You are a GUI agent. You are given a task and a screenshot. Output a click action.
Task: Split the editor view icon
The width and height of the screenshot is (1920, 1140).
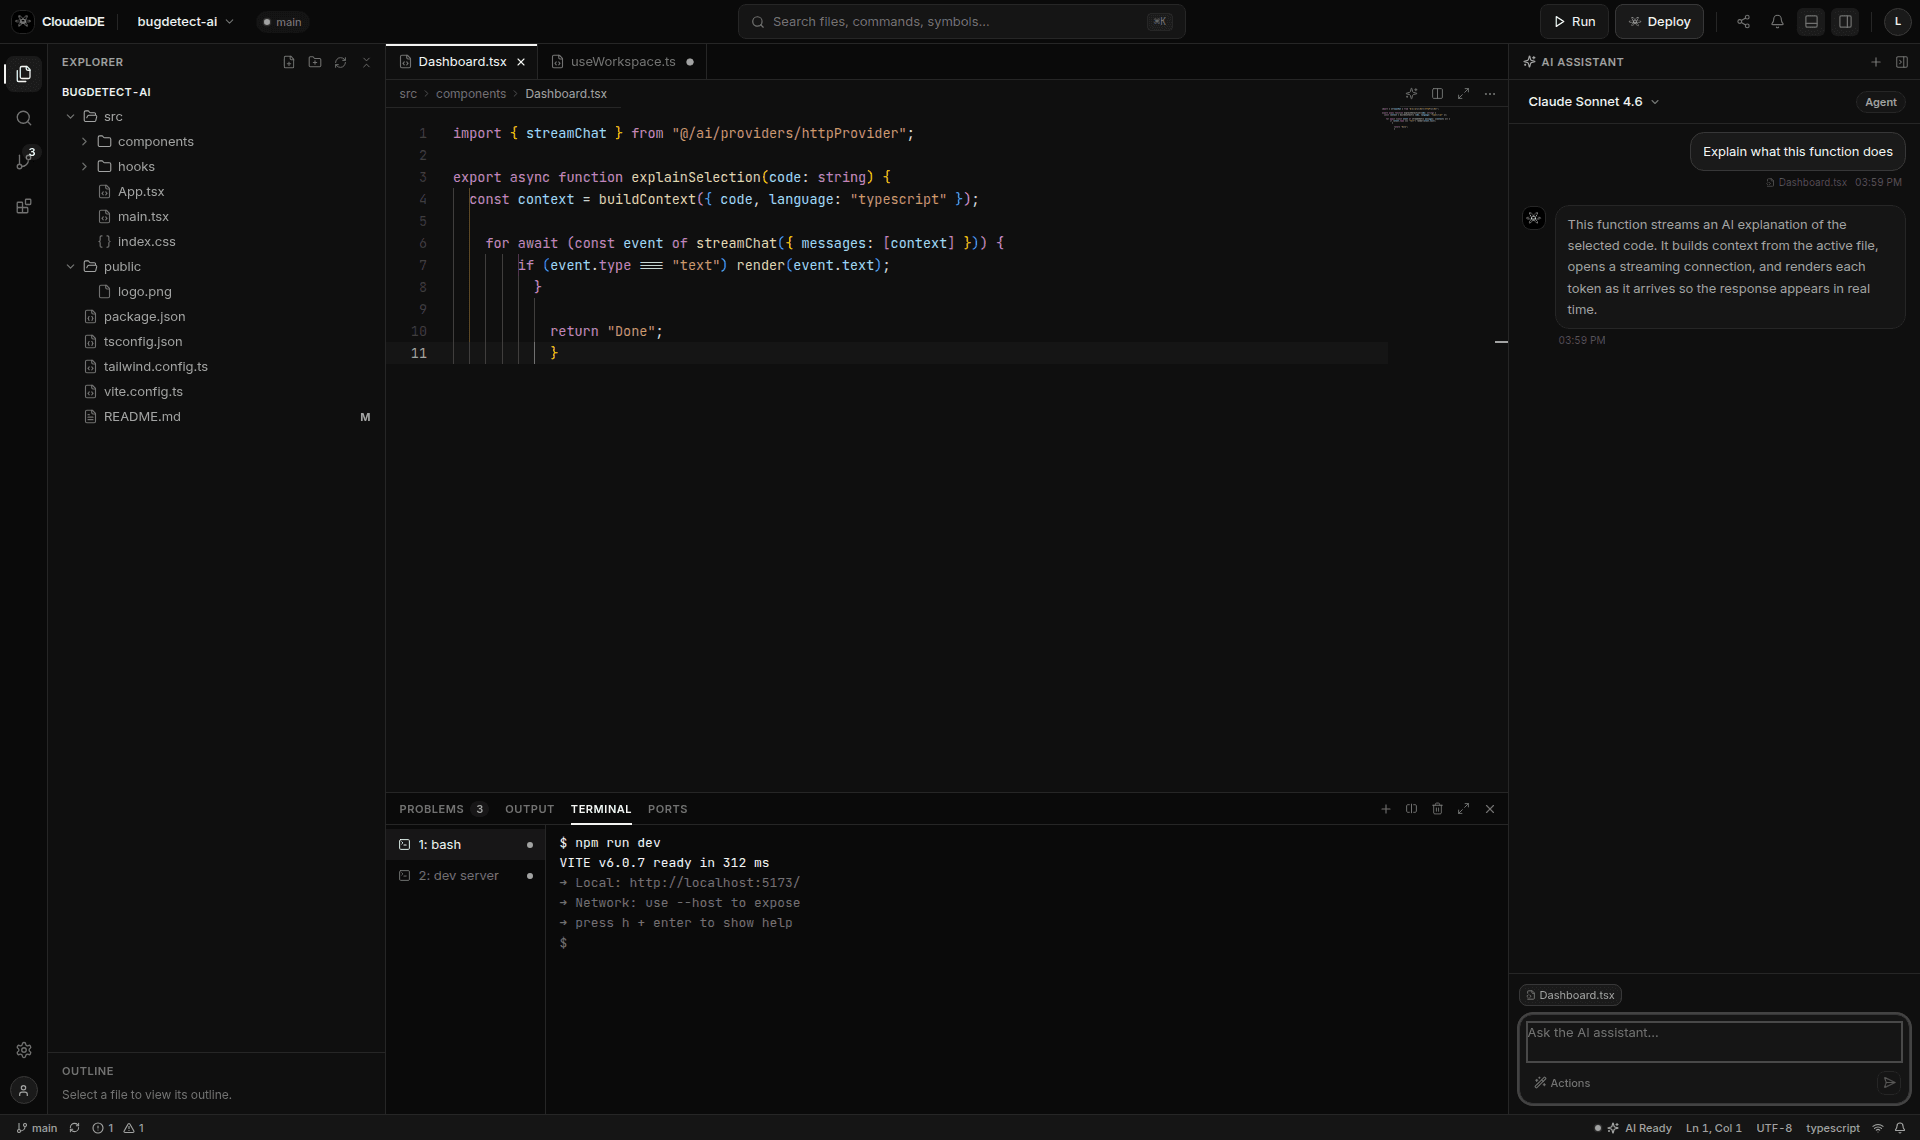1437,93
